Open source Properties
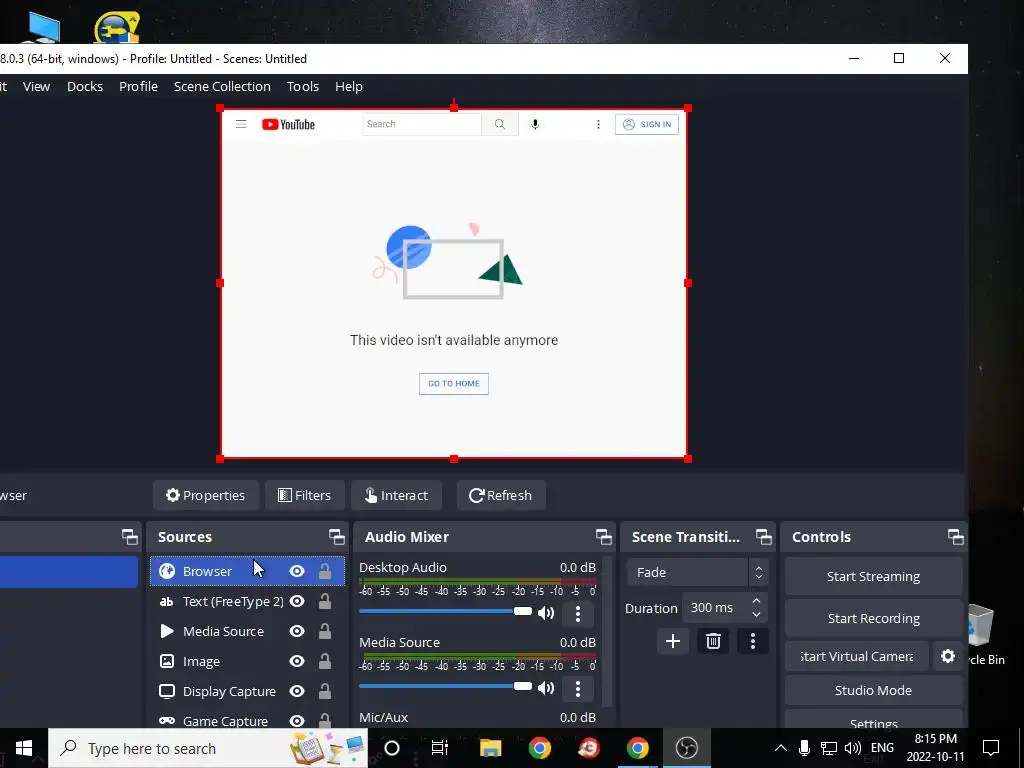The width and height of the screenshot is (1024, 768). tap(206, 496)
